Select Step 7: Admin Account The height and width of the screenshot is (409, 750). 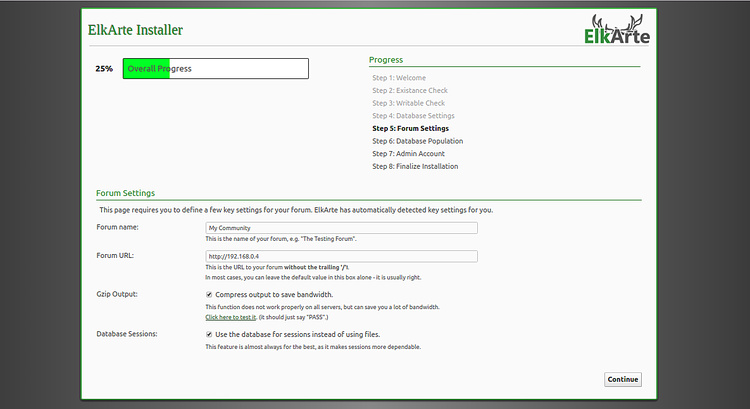pyautogui.click(x=408, y=154)
